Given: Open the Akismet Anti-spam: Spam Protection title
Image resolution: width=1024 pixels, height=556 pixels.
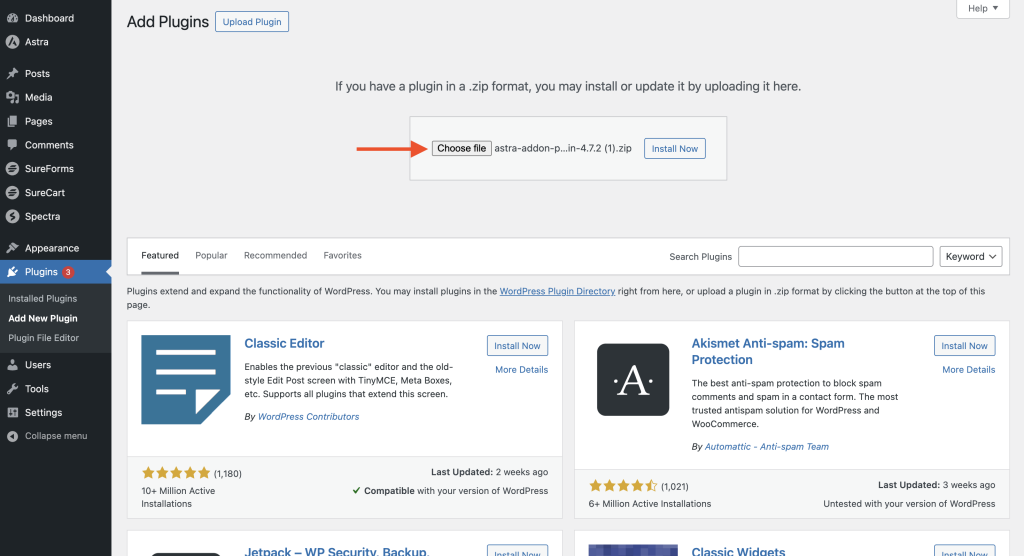Looking at the screenshot, I should click(768, 352).
